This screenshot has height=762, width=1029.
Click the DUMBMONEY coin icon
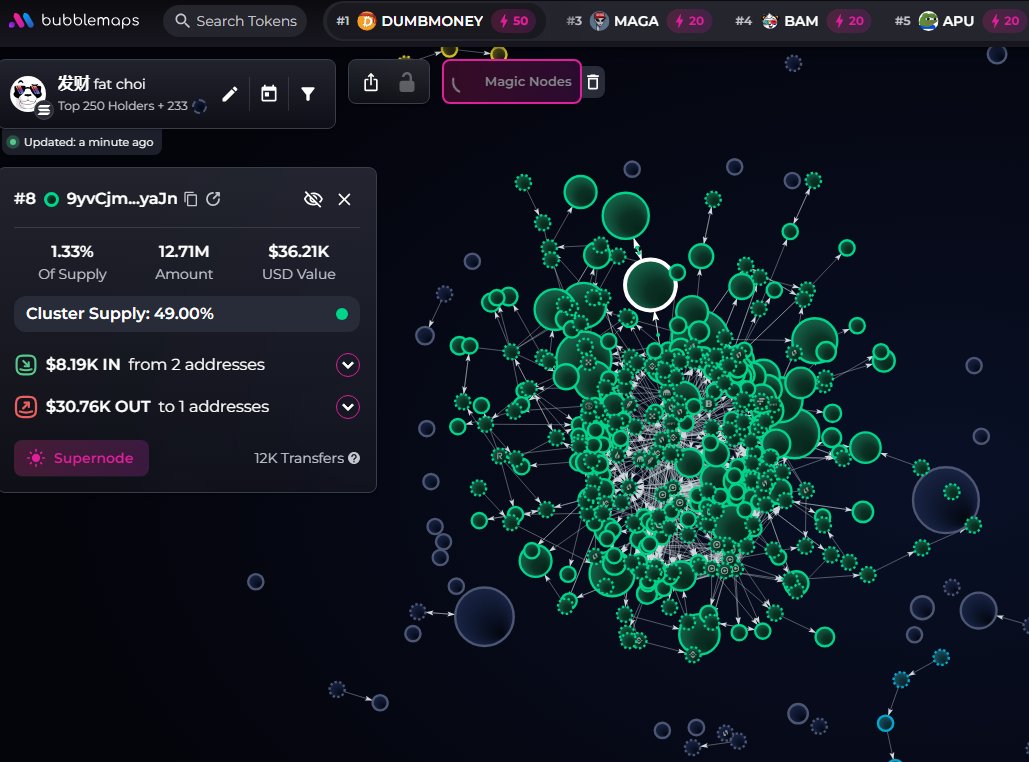pyautogui.click(x=366, y=21)
